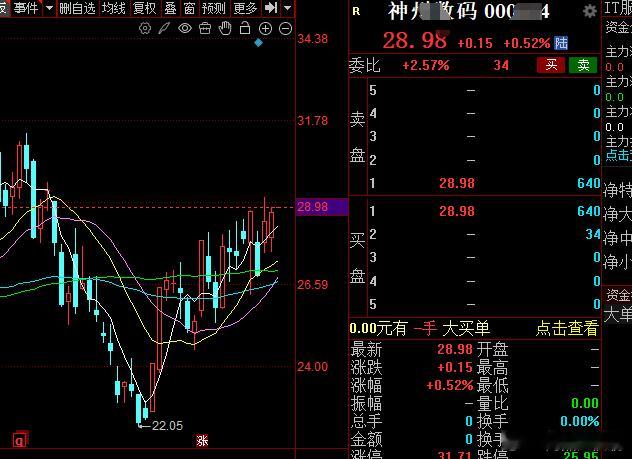The image size is (632, 459).
Task: Expand dropdown arrow after 事件
Action: point(49,8)
